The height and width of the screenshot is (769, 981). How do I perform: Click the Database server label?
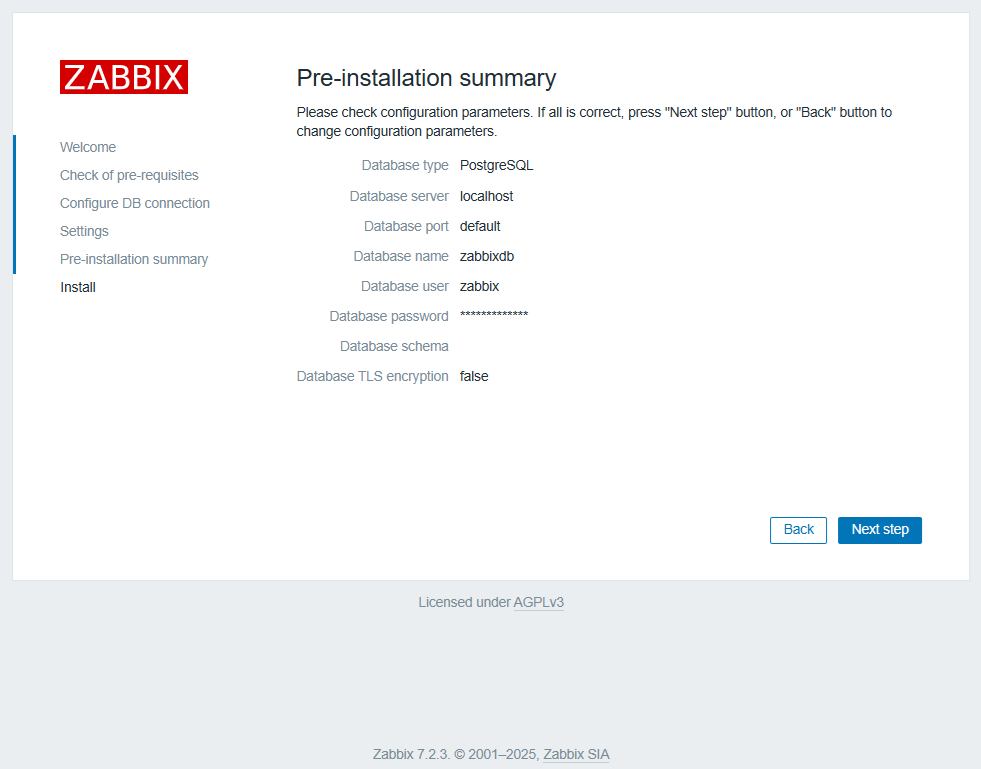click(x=399, y=196)
